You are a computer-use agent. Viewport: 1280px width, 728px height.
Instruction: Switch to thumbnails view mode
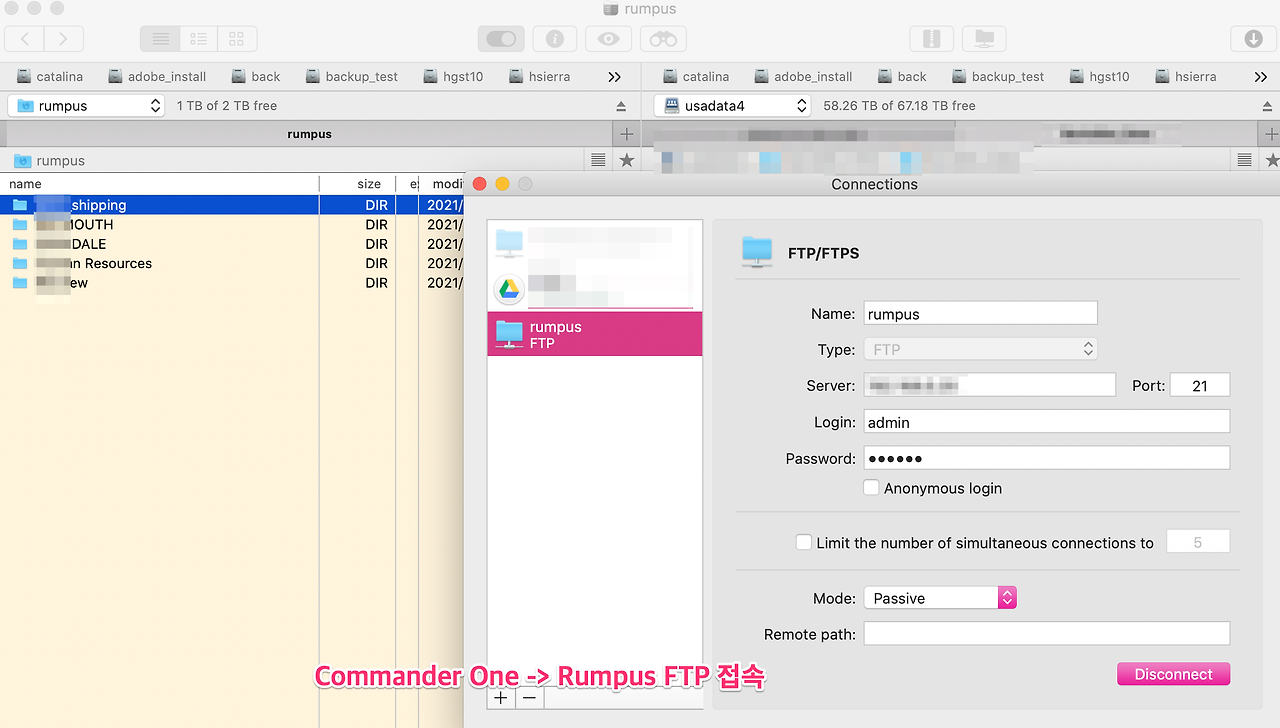(x=237, y=38)
